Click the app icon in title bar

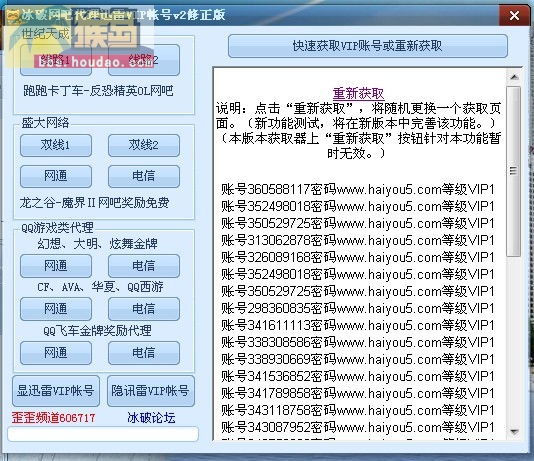13,16
